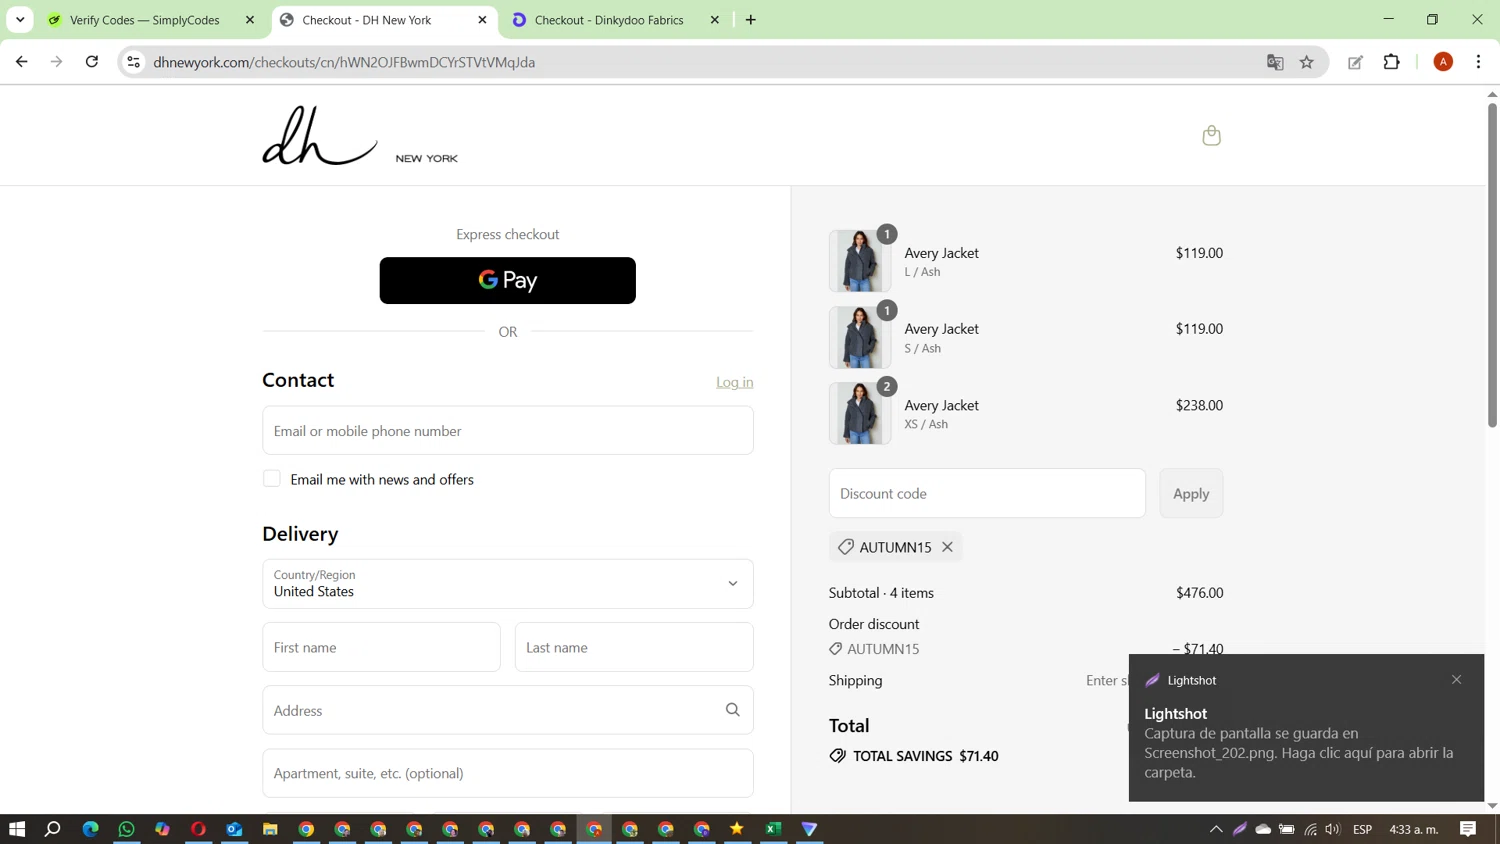Click the Avery Jacket XS / Ash thumbnail

860,413
